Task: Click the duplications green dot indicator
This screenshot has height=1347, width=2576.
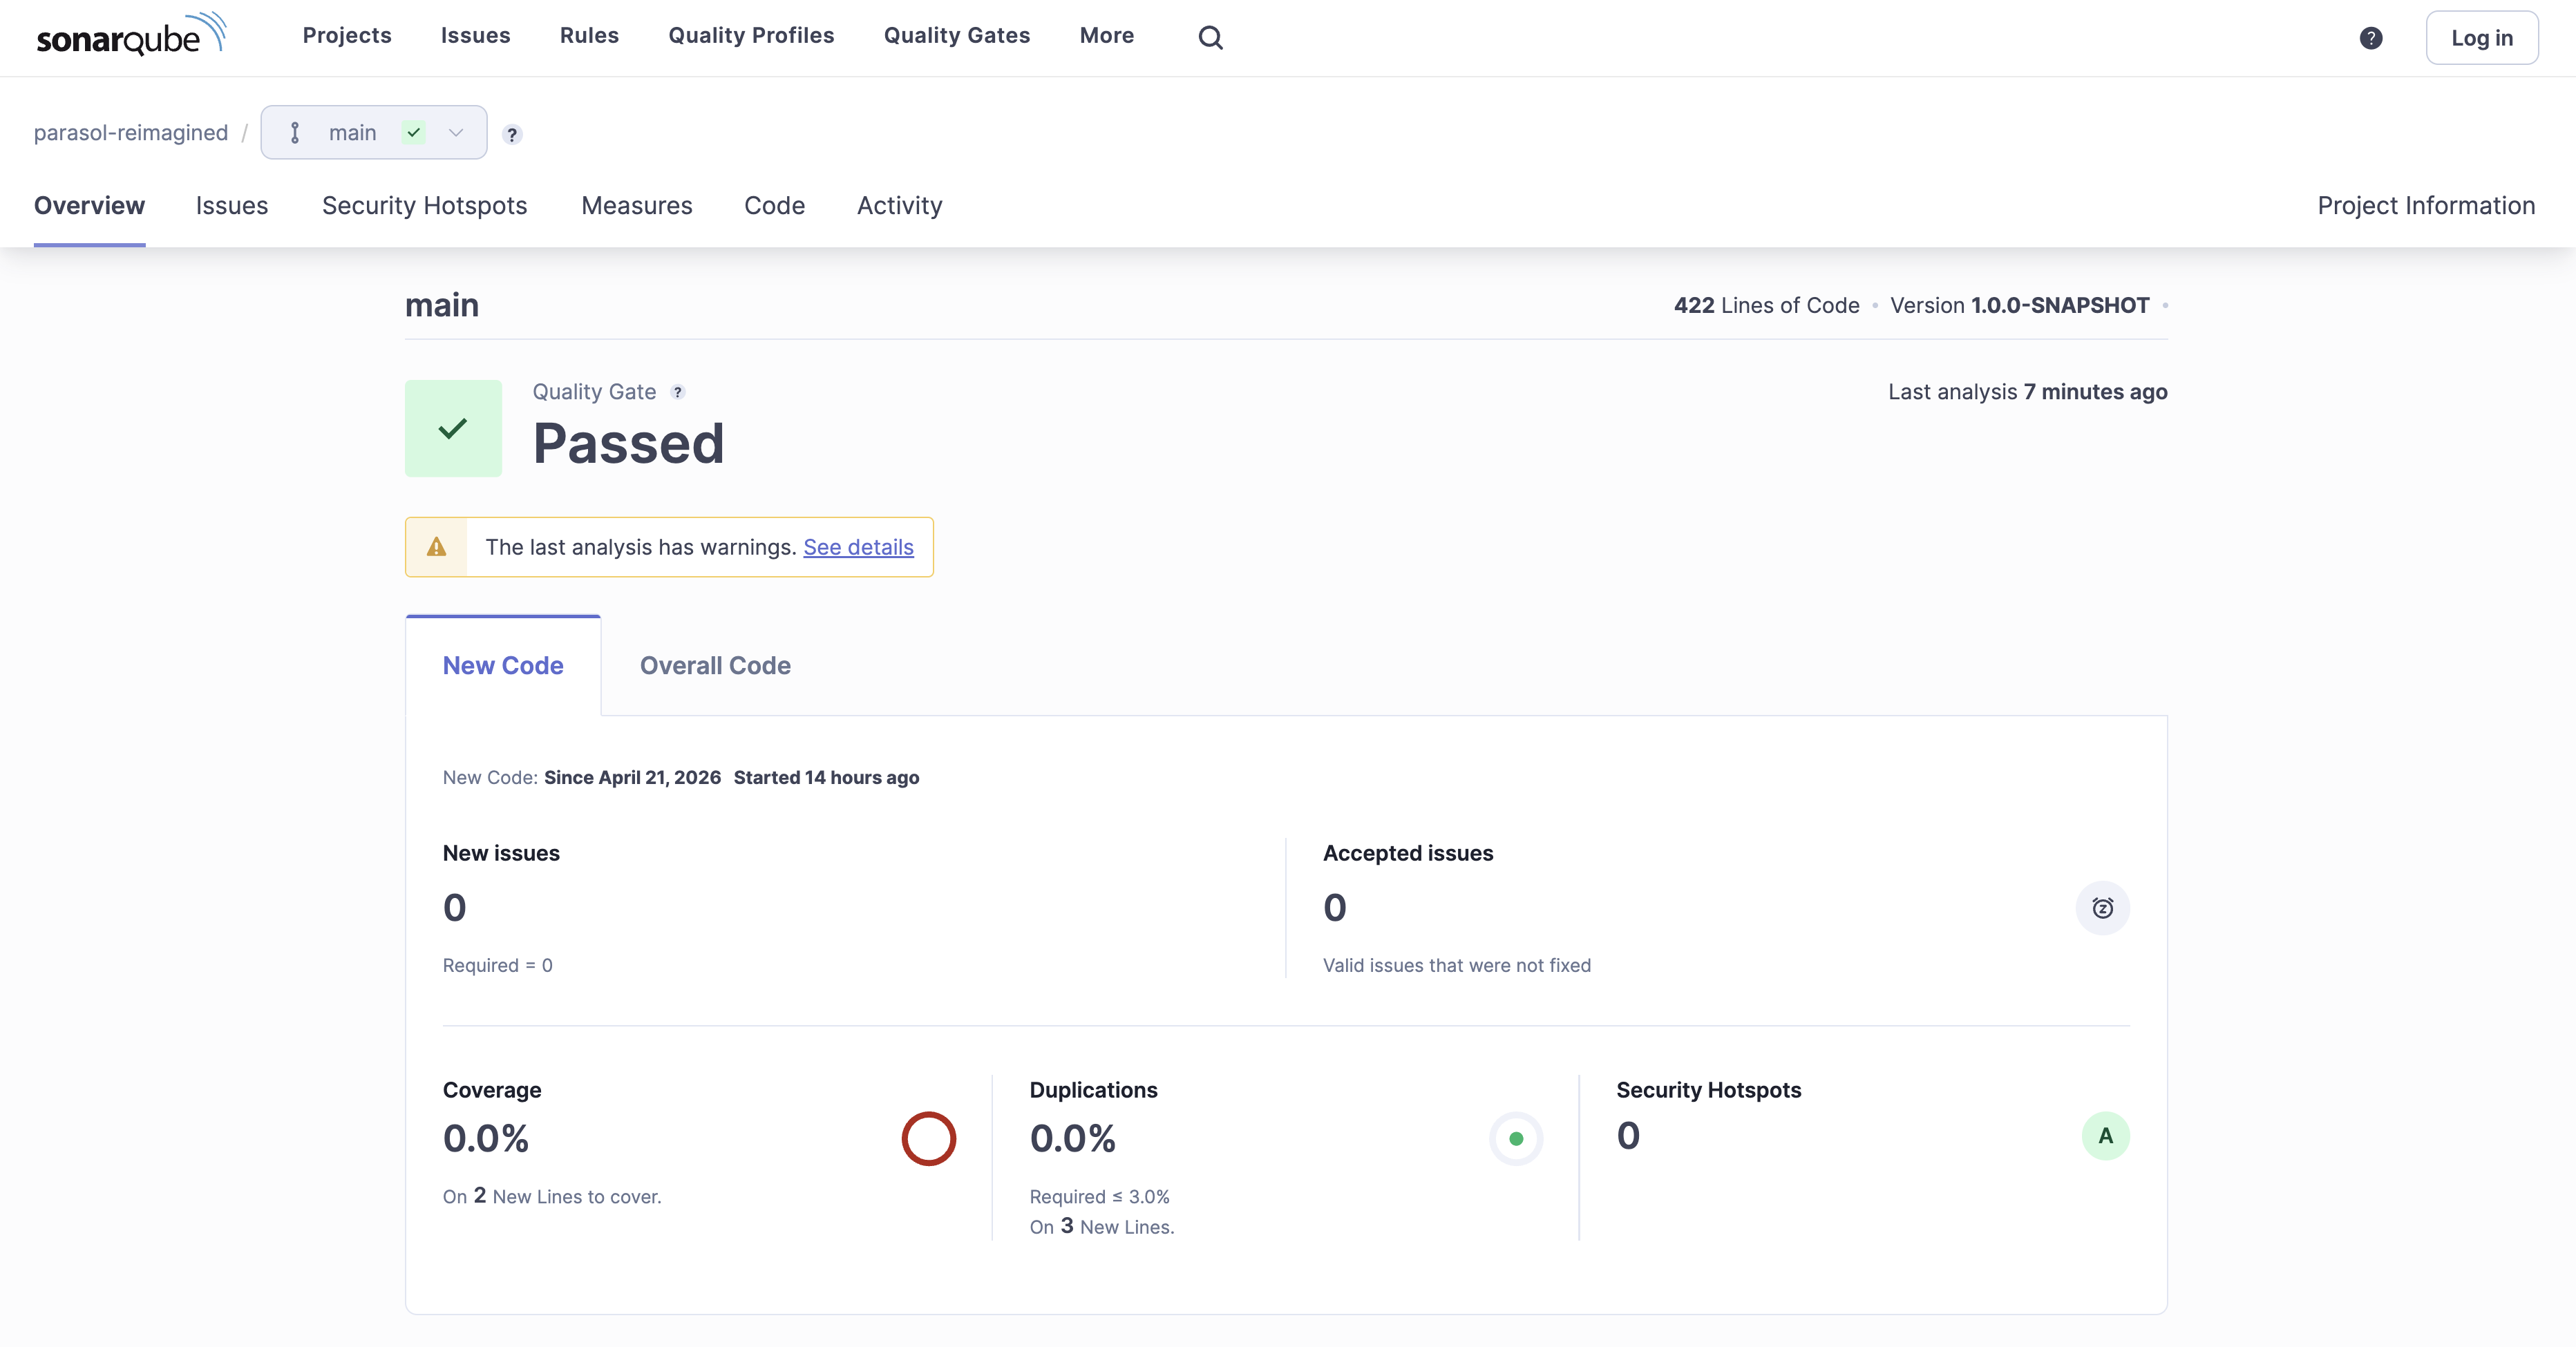Action: tap(1515, 1138)
